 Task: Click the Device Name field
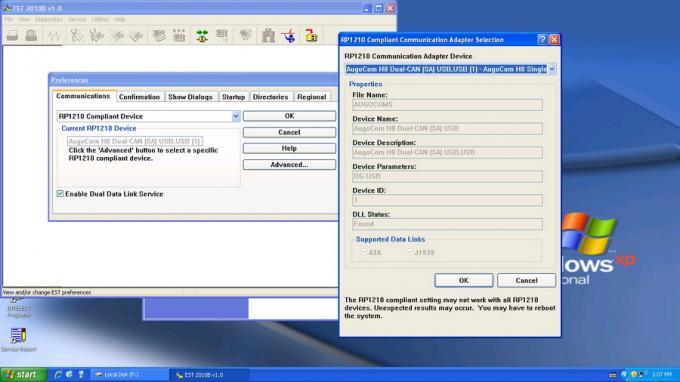click(447, 128)
